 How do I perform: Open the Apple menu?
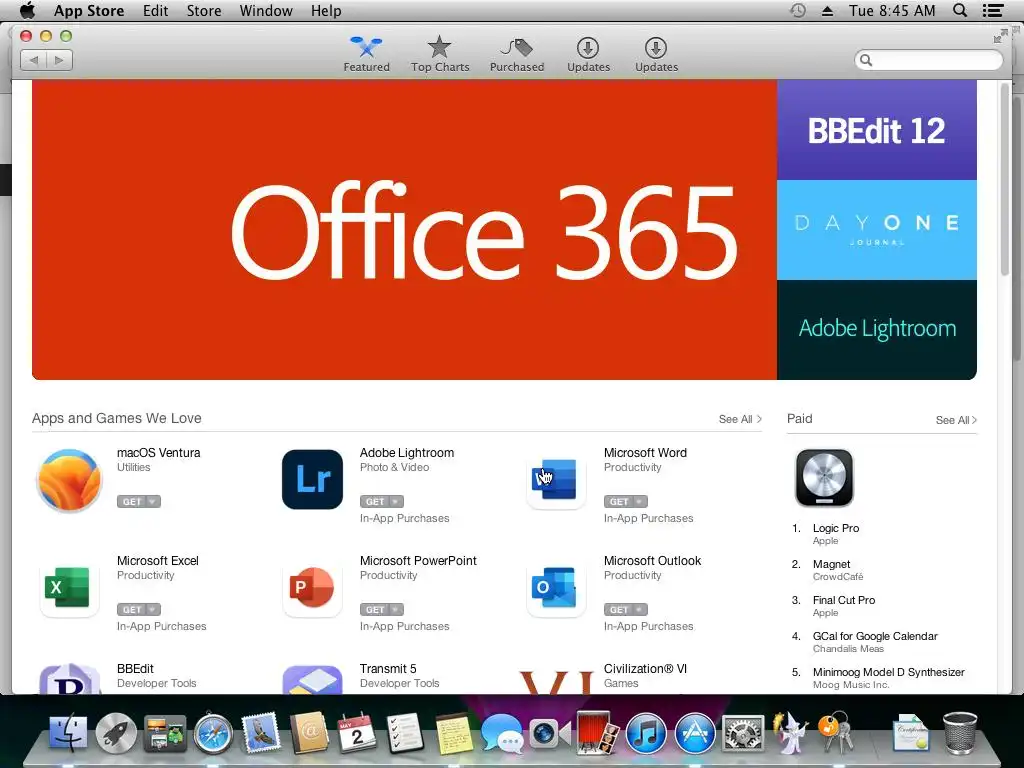click(x=27, y=10)
